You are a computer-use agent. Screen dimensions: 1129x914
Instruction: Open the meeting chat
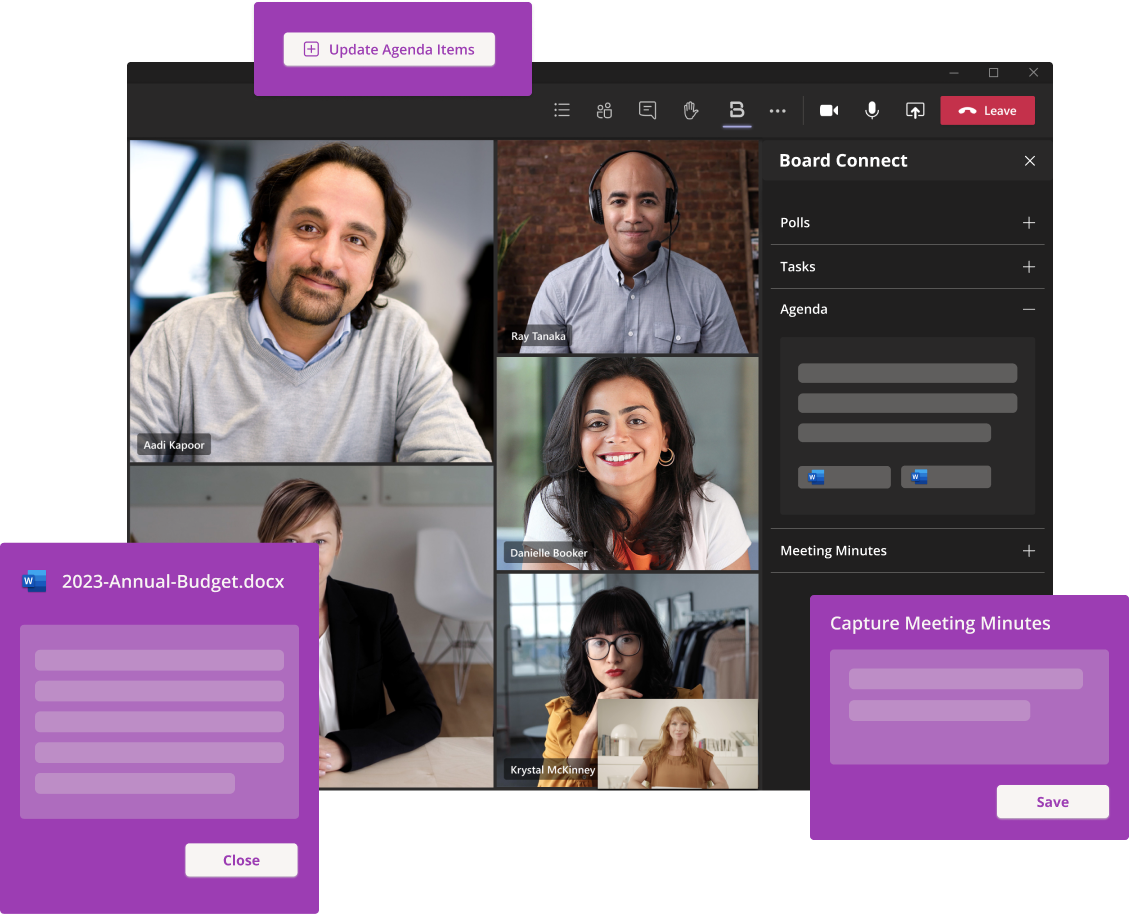(647, 110)
